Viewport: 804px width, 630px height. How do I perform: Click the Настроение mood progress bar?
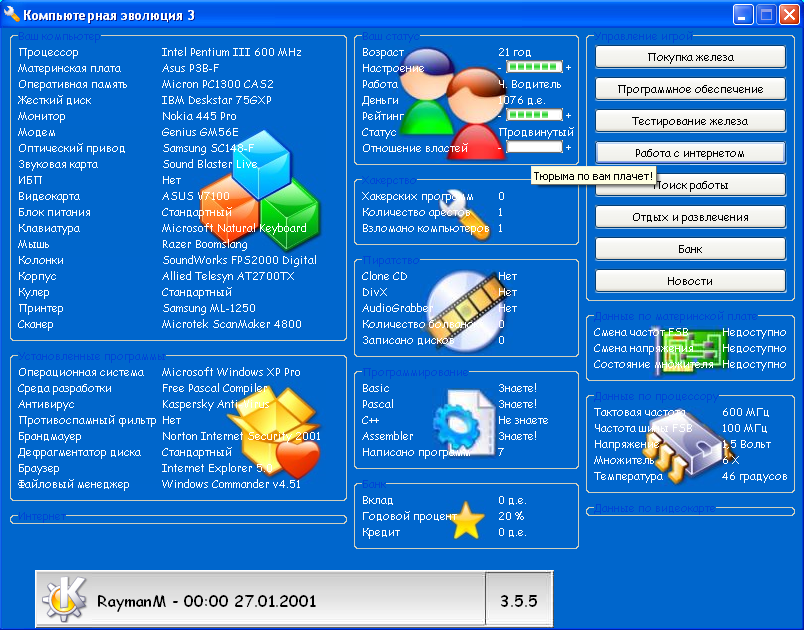click(534, 67)
